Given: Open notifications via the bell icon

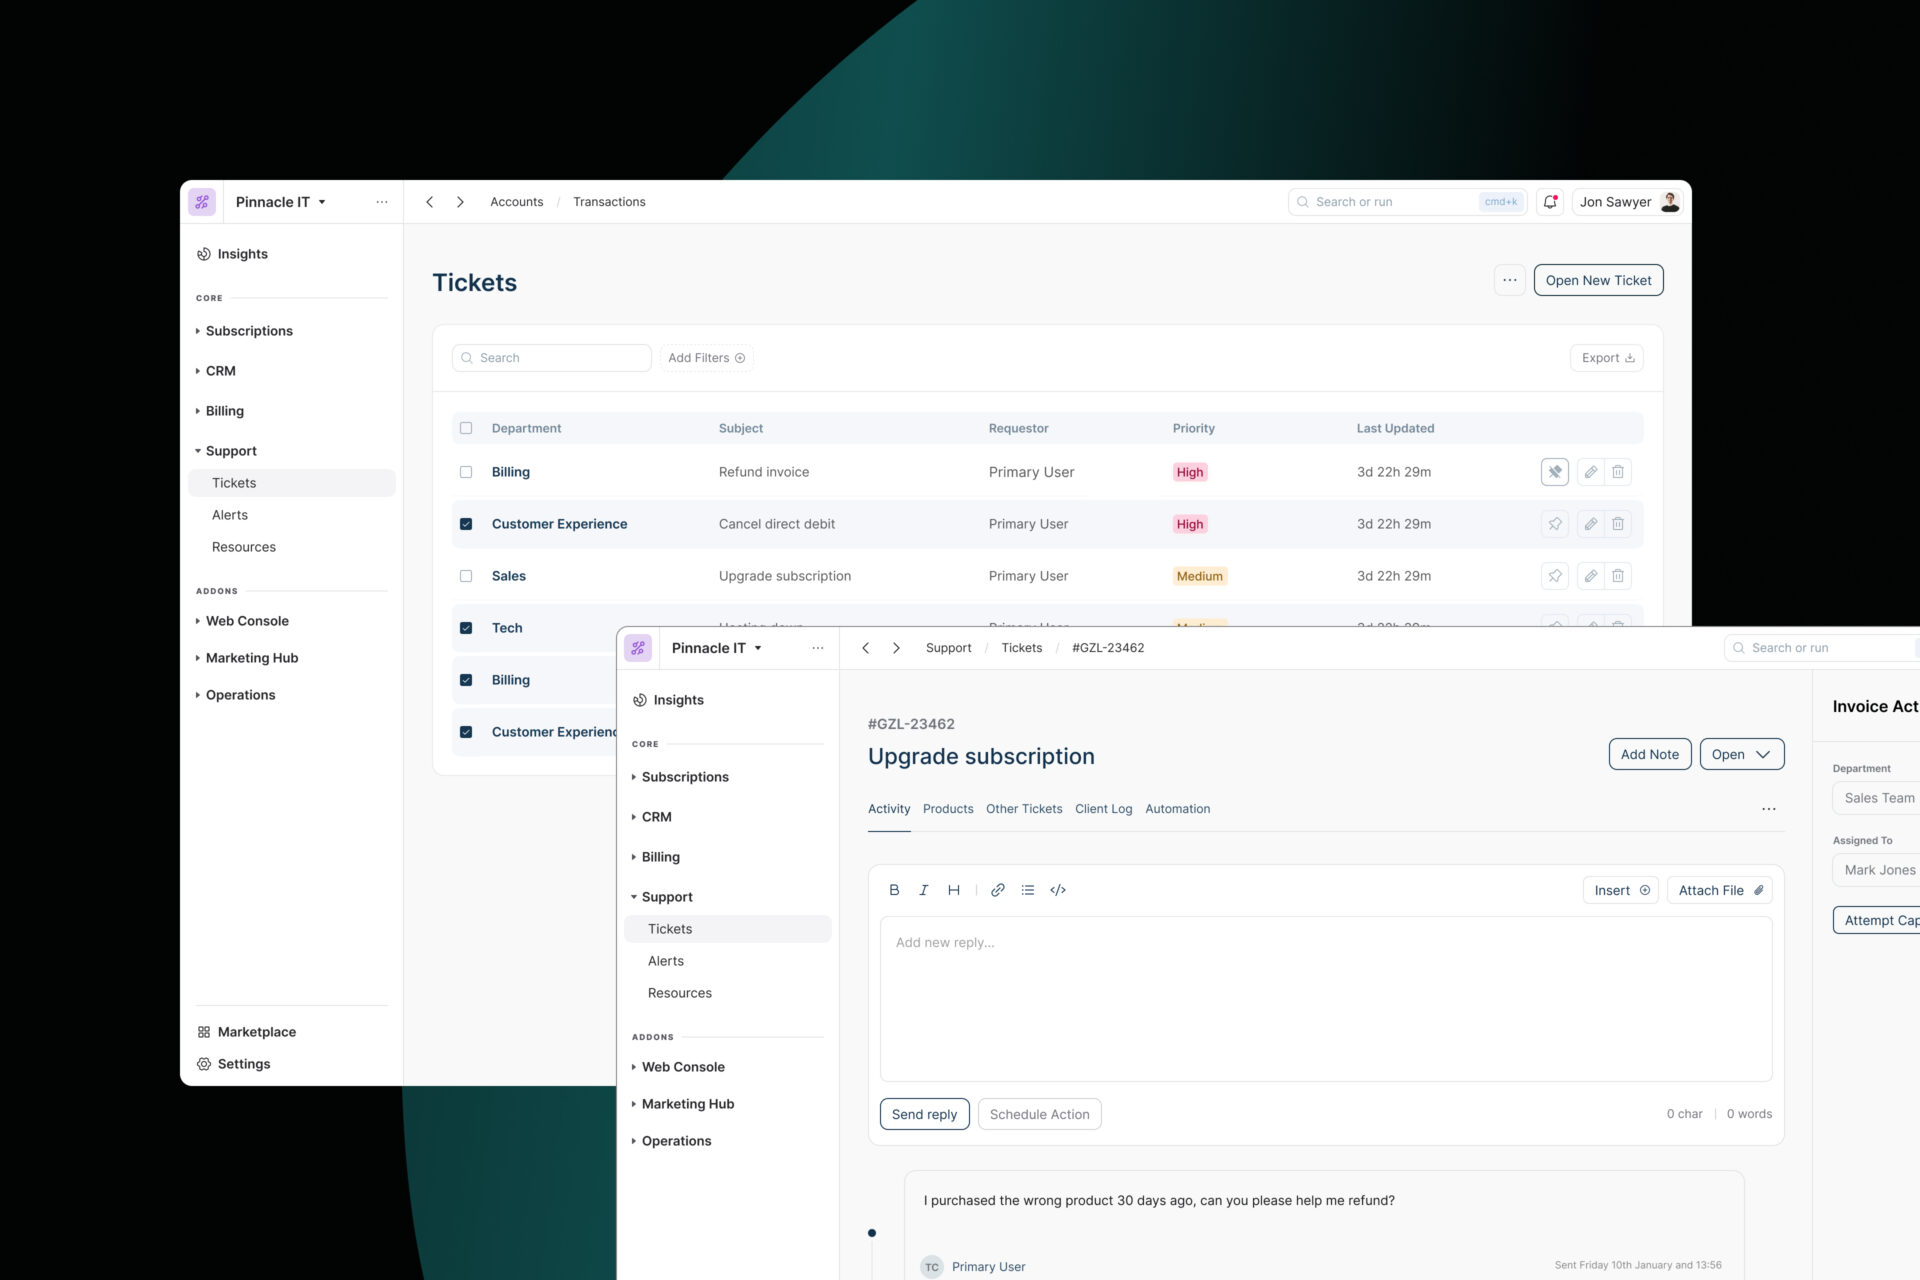Looking at the screenshot, I should click(x=1550, y=201).
